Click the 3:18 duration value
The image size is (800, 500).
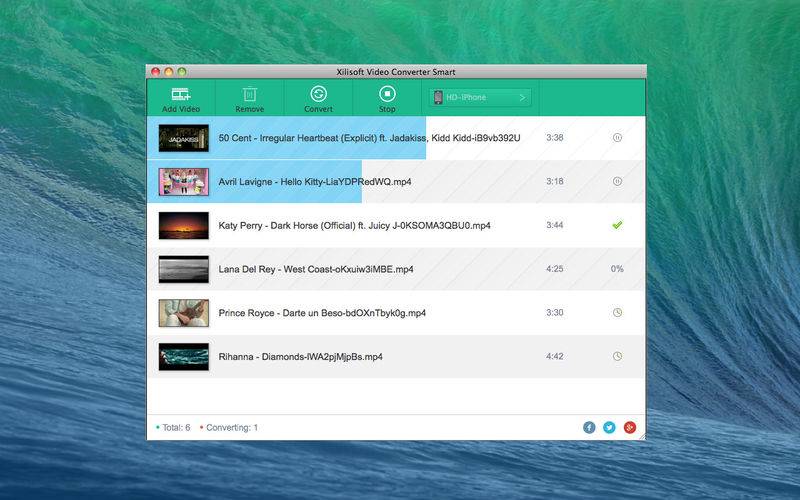point(555,181)
